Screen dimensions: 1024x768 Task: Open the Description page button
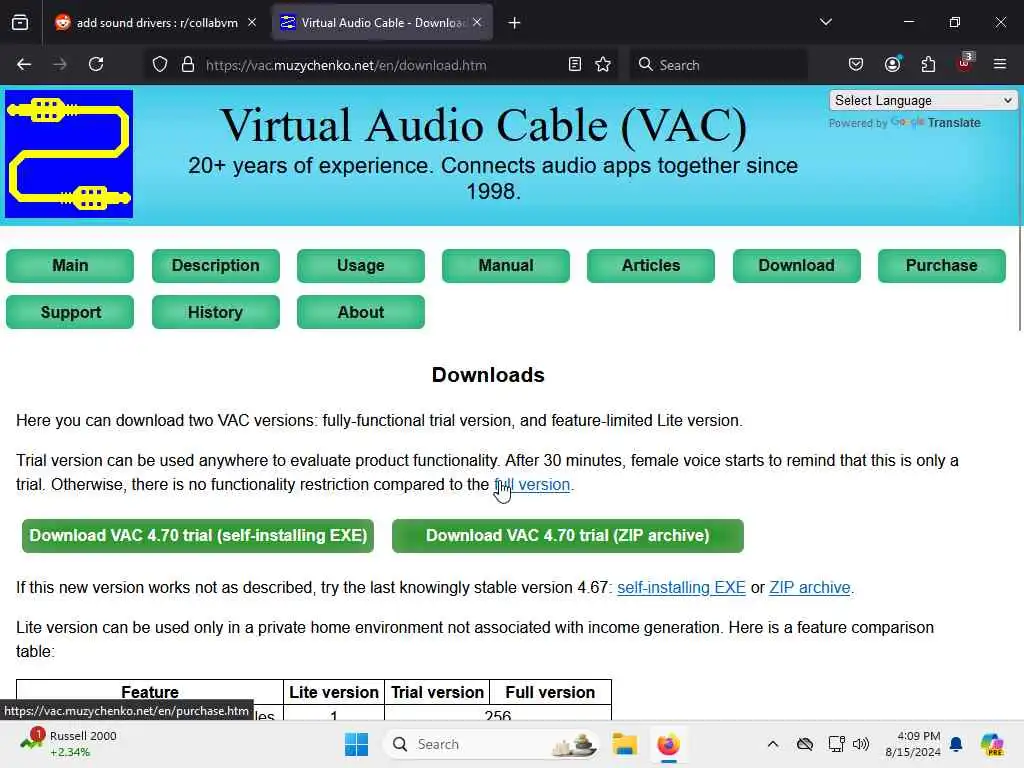216,266
